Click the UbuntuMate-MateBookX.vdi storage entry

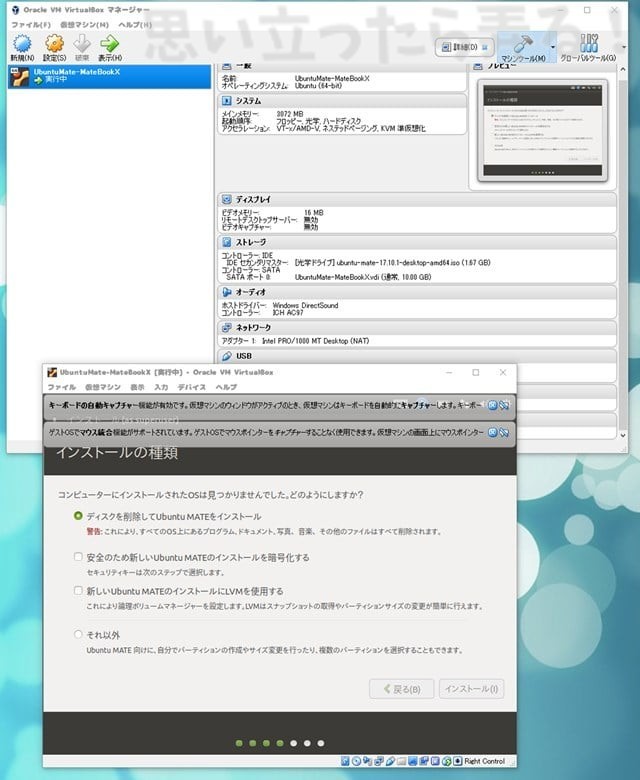point(363,277)
